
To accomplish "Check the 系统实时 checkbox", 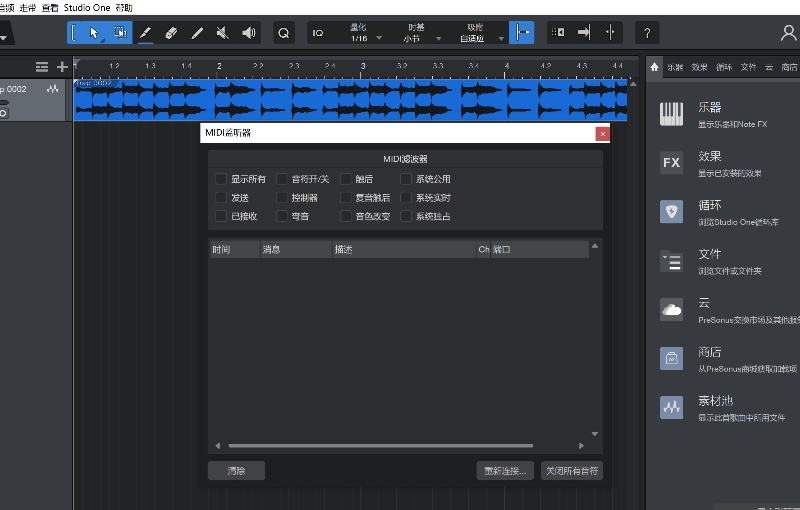I will [x=406, y=197].
